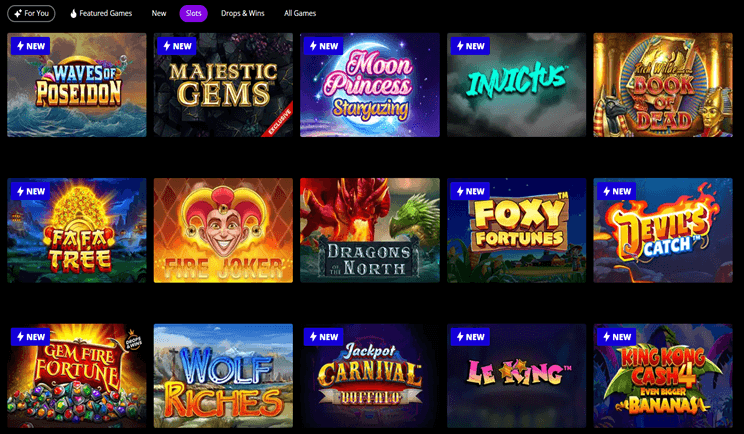Click NEW badge on Gem Fire Fortune
This screenshot has width=744, height=434.
pos(30,337)
